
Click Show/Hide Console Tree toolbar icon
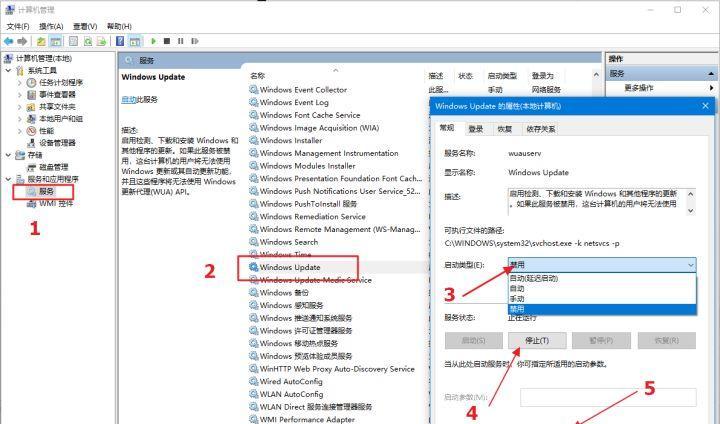[x=56, y=41]
